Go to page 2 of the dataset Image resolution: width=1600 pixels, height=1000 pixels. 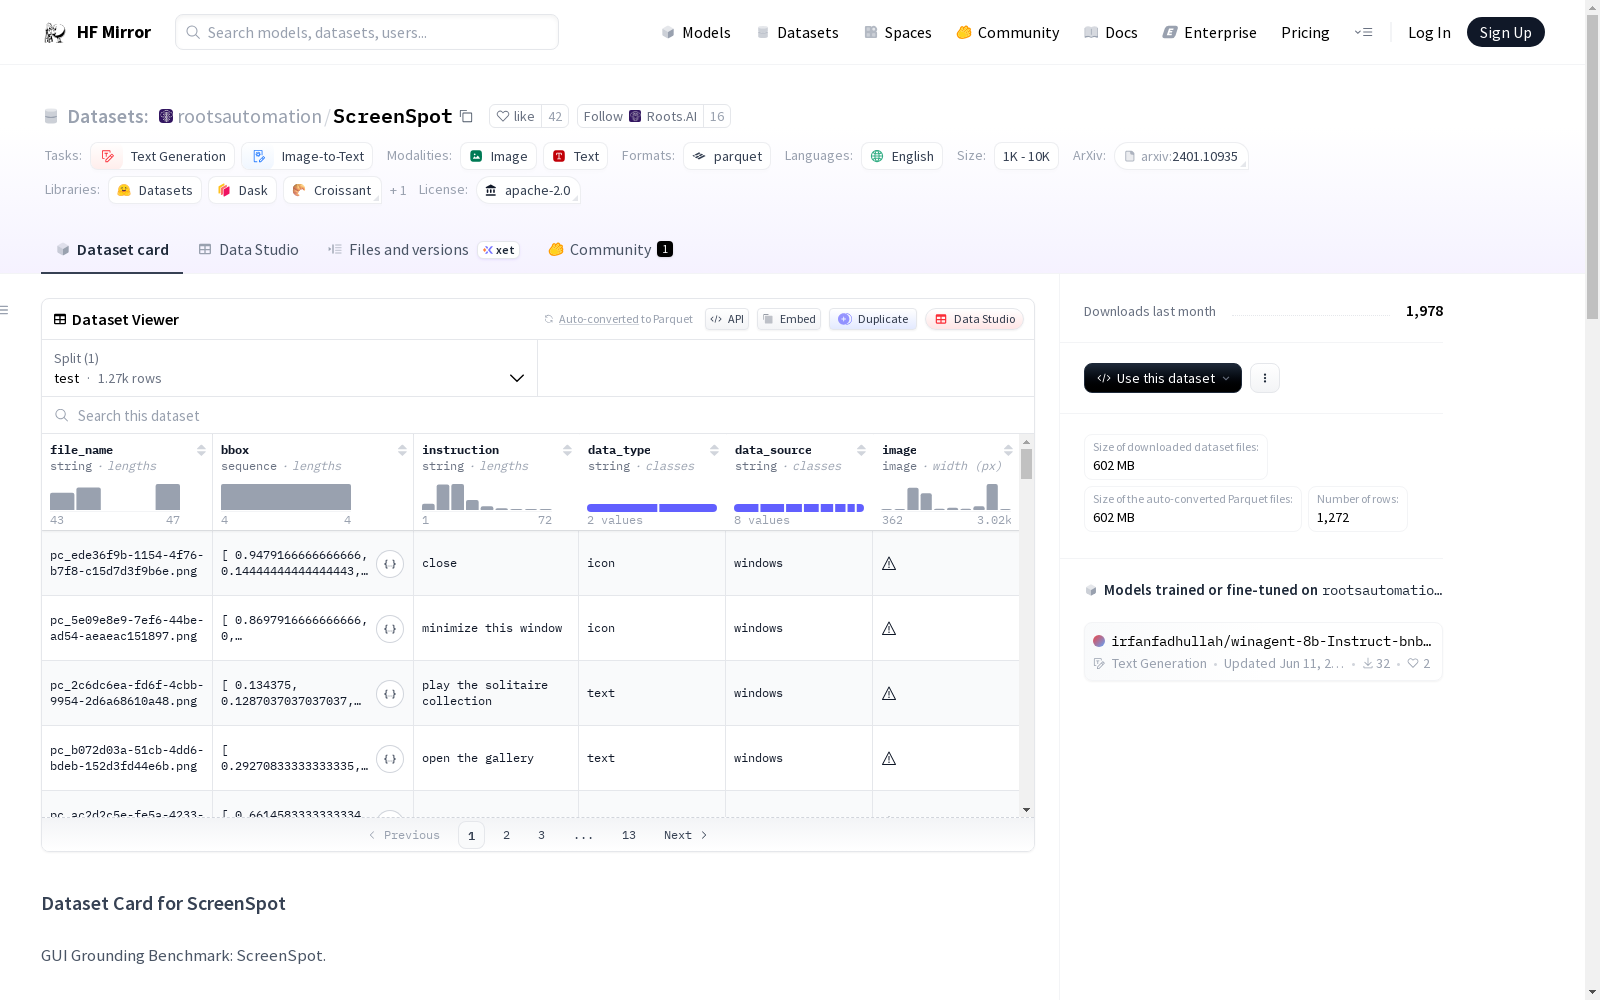pyautogui.click(x=506, y=835)
